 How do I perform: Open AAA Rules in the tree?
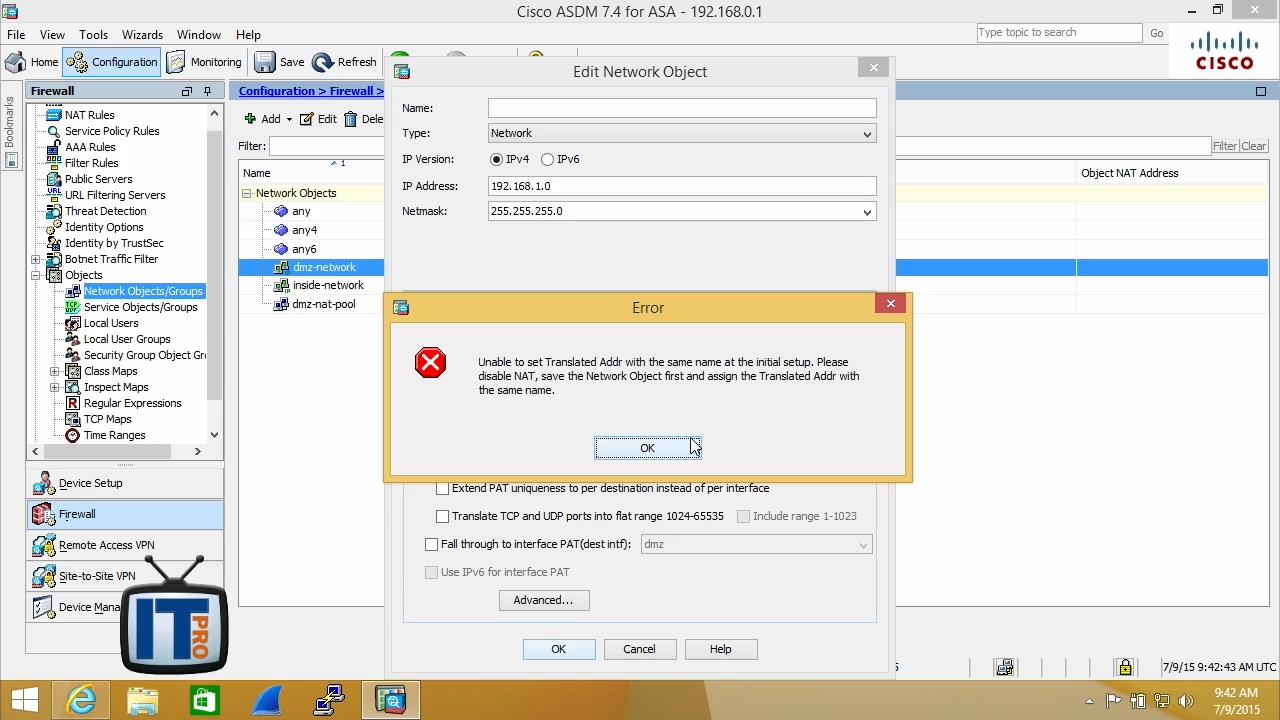(90, 147)
